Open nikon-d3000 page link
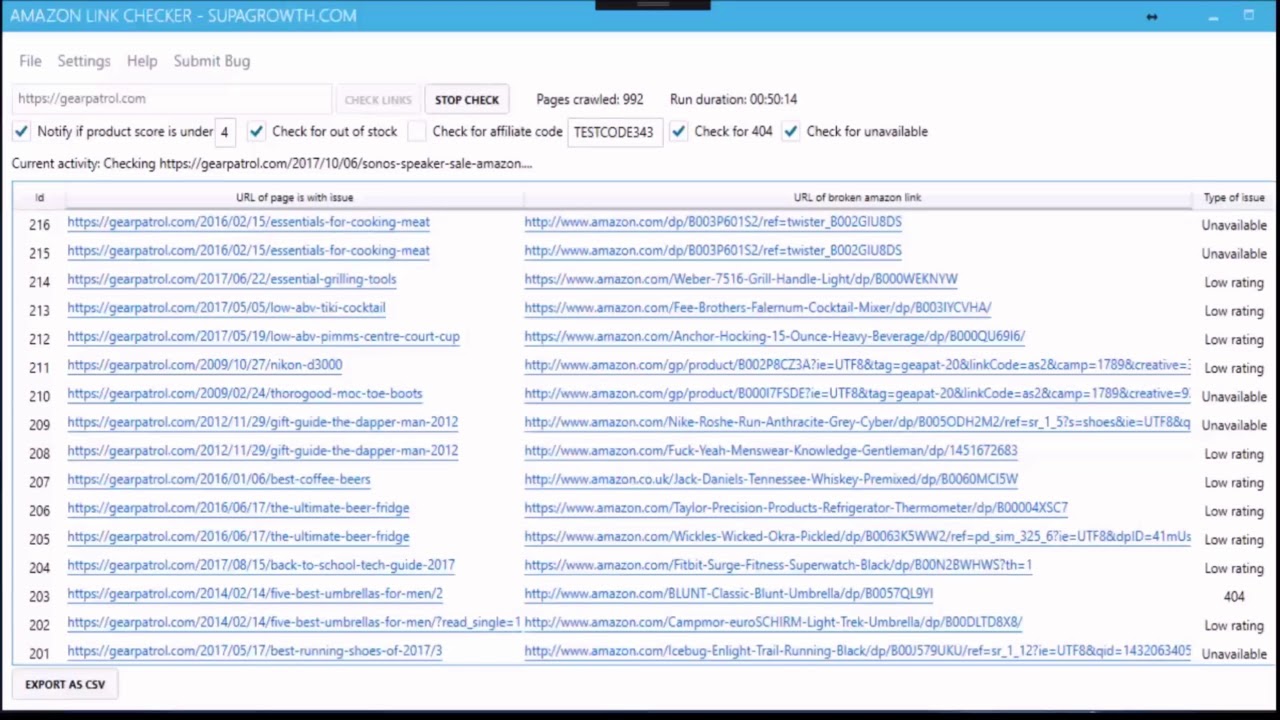This screenshot has height=720, width=1280. coord(204,365)
